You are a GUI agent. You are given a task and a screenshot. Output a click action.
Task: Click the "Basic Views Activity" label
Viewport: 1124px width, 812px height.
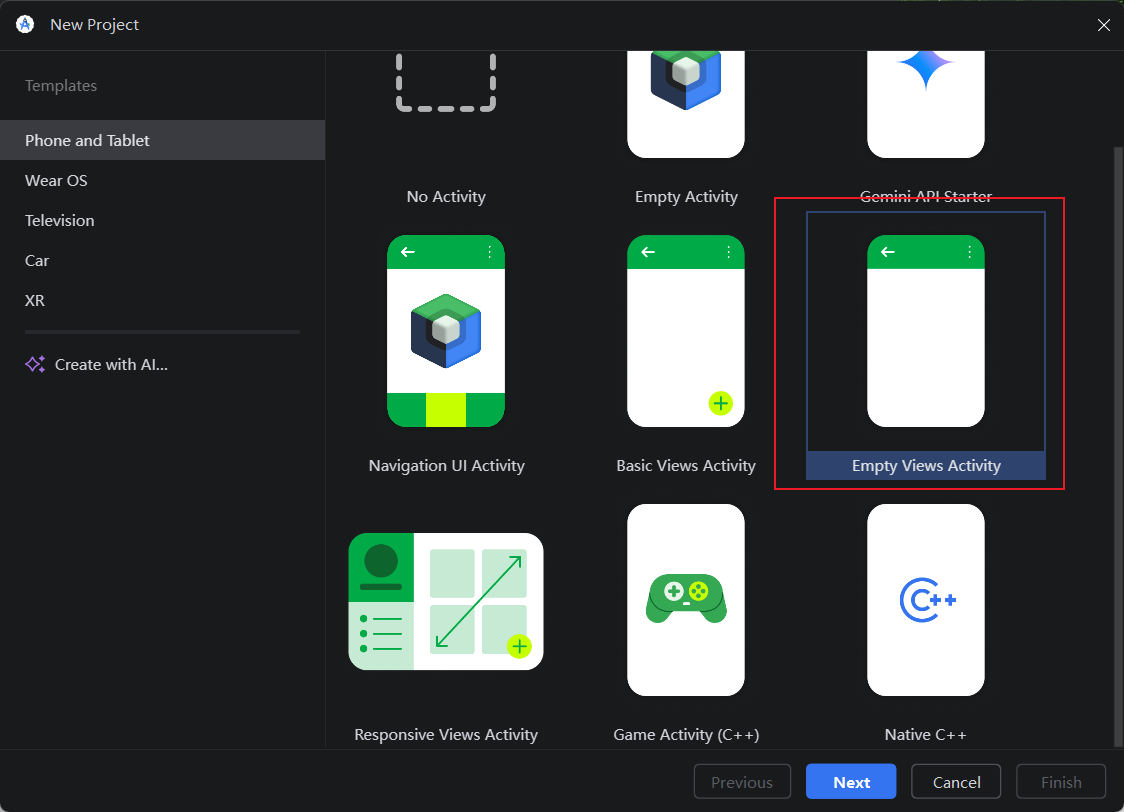pyautogui.click(x=686, y=465)
